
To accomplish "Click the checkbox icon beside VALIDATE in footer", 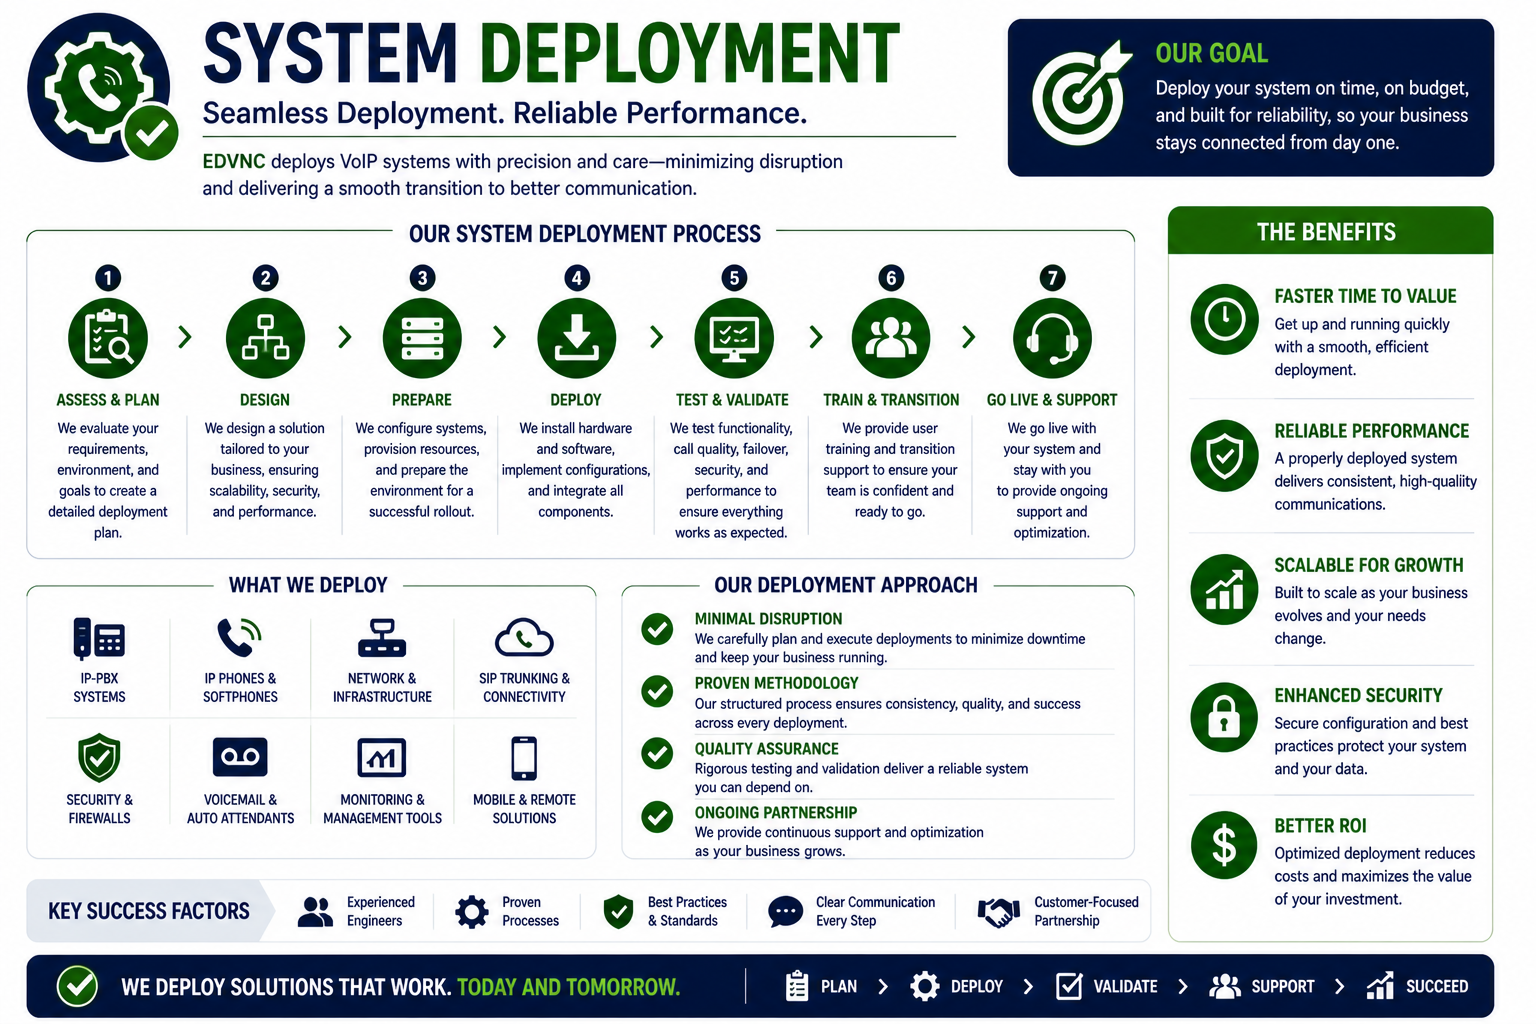I will pos(1069,986).
